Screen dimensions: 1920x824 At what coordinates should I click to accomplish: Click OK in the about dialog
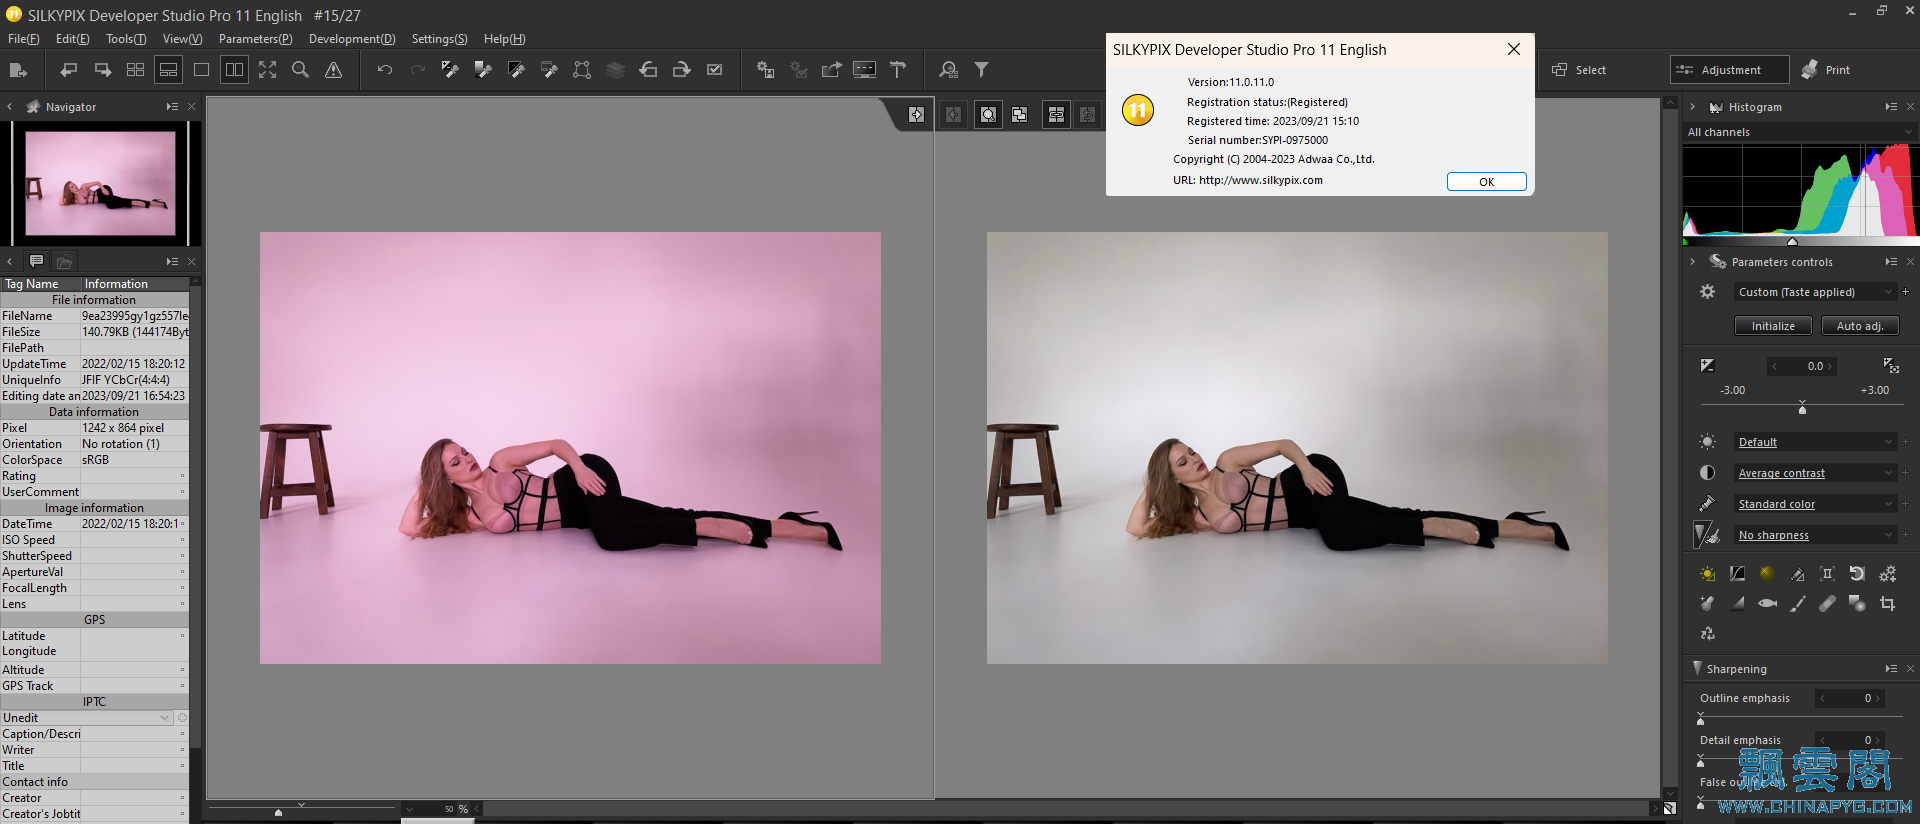click(1486, 182)
